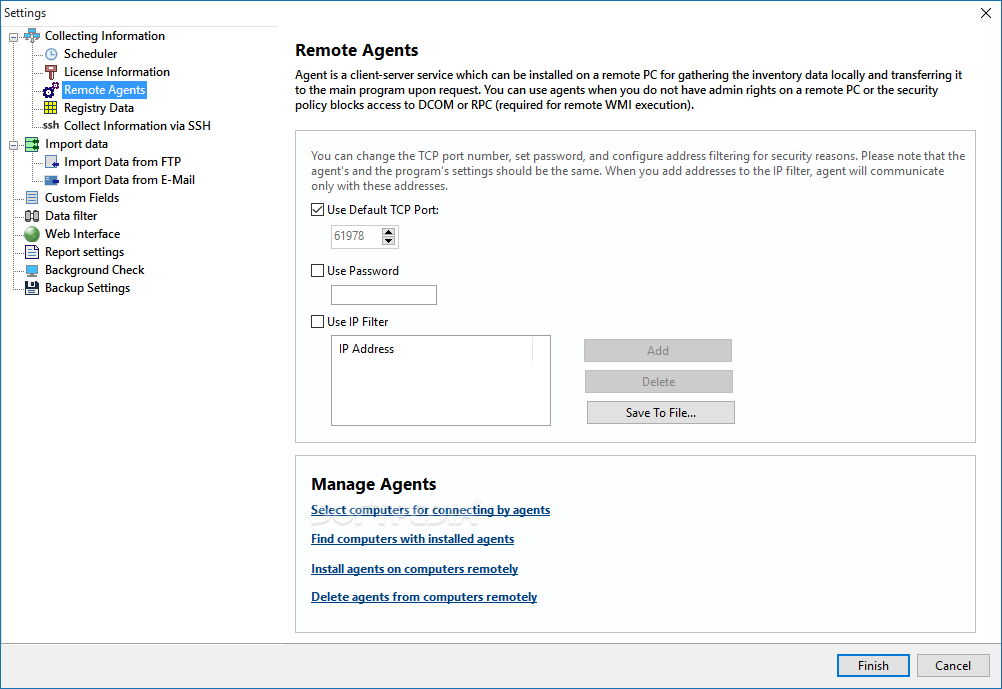Click the Delete IP address button
The image size is (1002, 689).
point(658,382)
